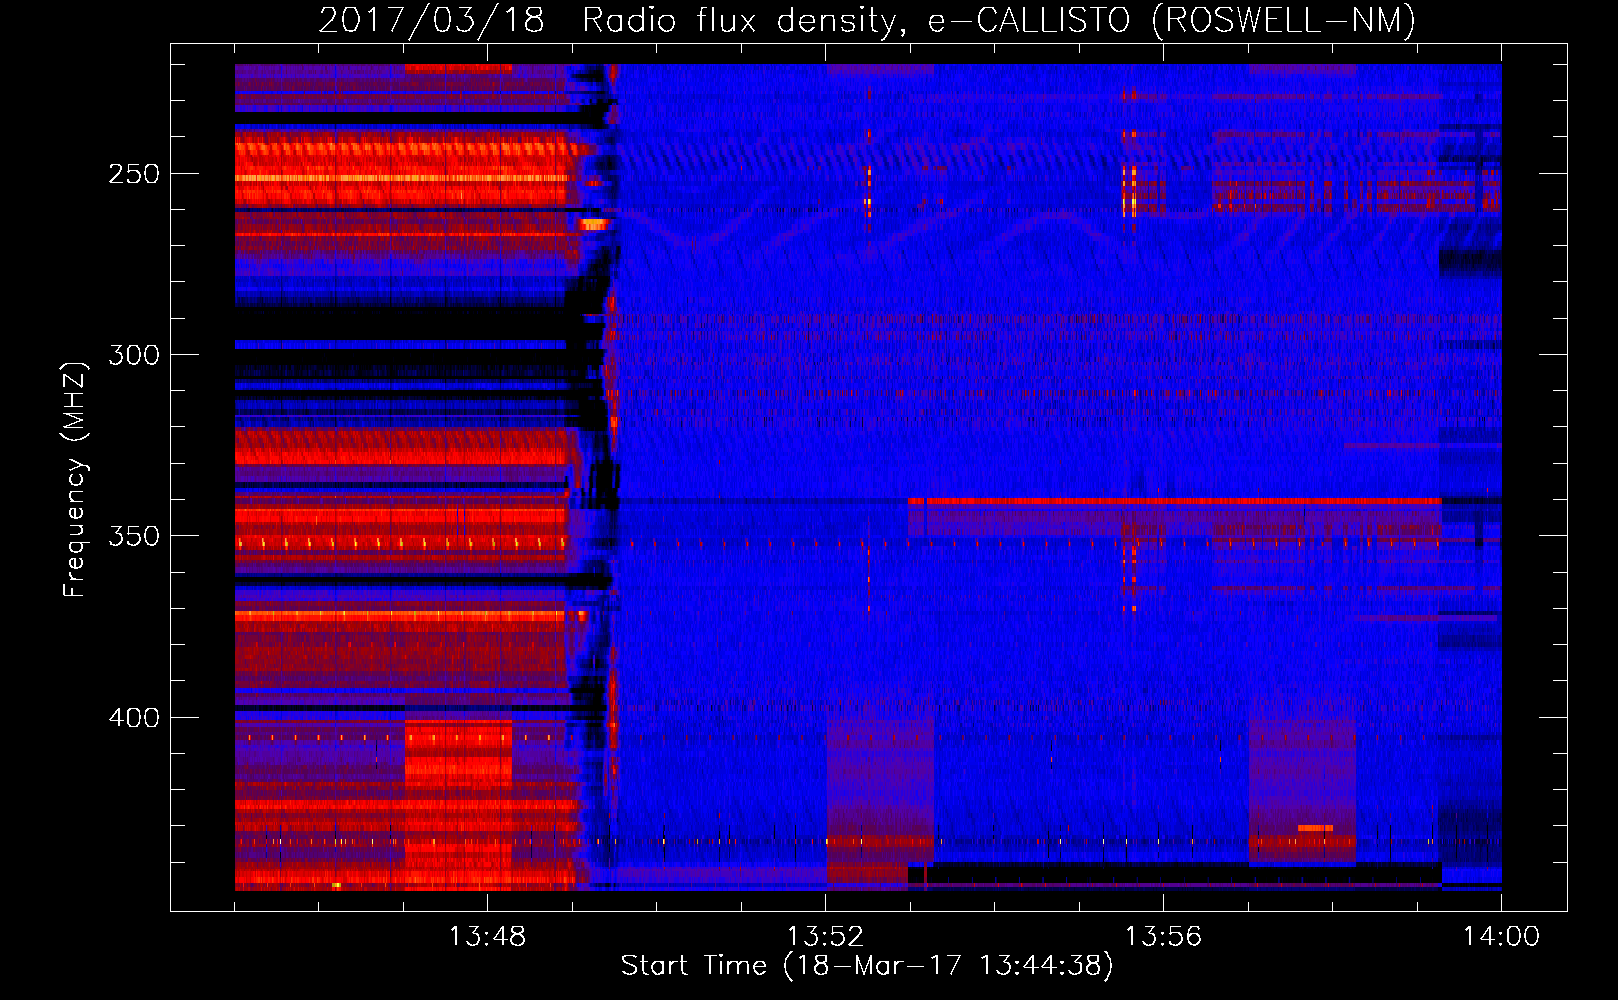
Task: Click the 'Frequency (MHZ)' y-axis label
Action: tap(75, 479)
